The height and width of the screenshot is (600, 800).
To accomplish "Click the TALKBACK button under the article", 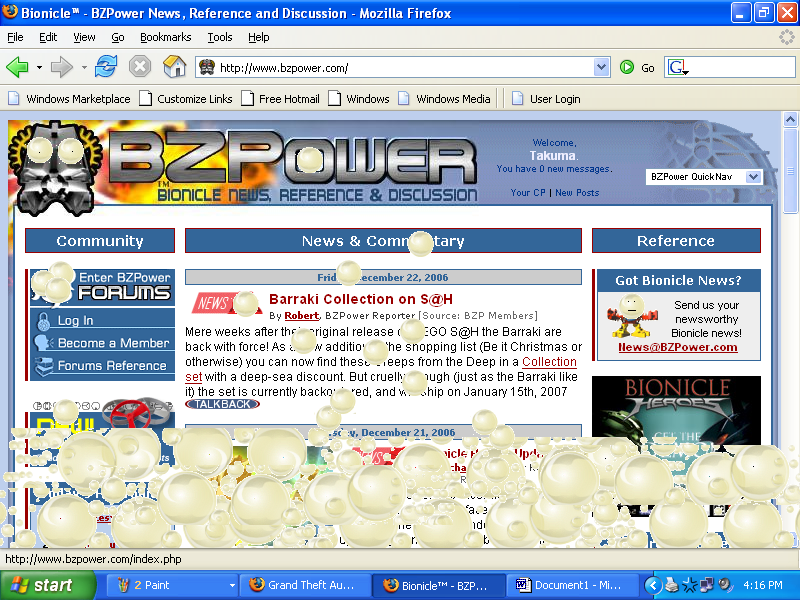I will pos(223,404).
